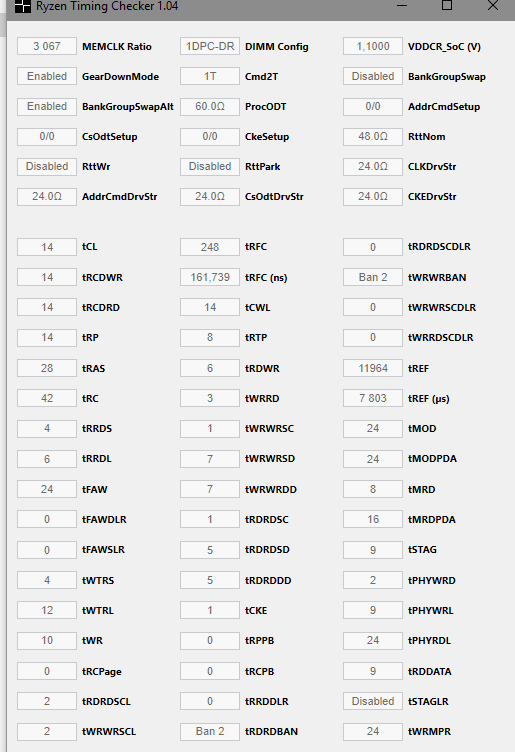Click the tREF value box showing 11964
This screenshot has height=752, width=515.
(373, 368)
